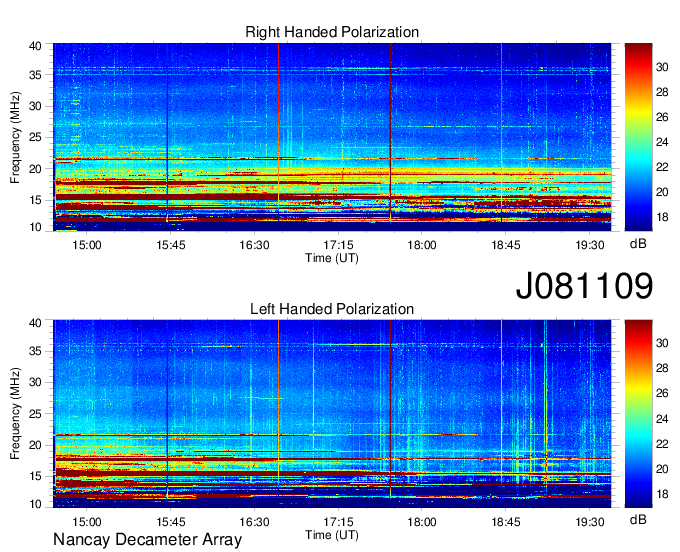Click 28 dB label on Right Handed colorbar
680x552 pixels.
(x=662, y=92)
